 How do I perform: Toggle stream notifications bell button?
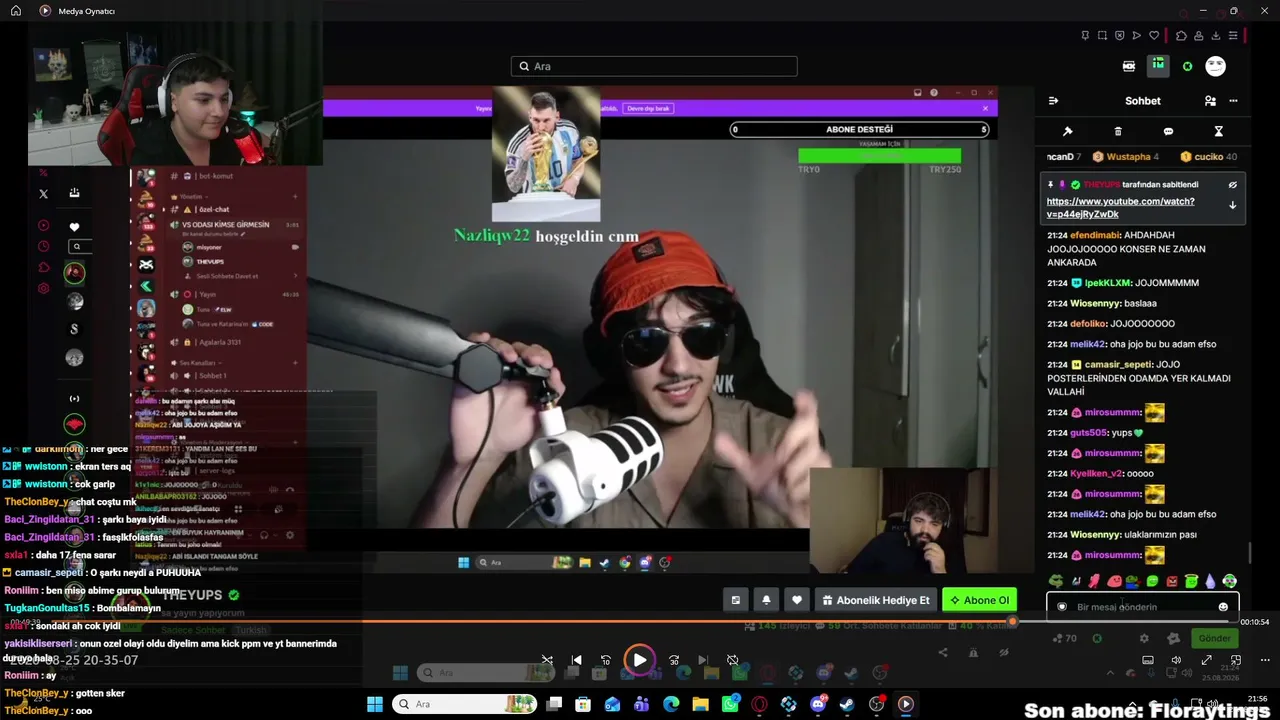coord(766,600)
